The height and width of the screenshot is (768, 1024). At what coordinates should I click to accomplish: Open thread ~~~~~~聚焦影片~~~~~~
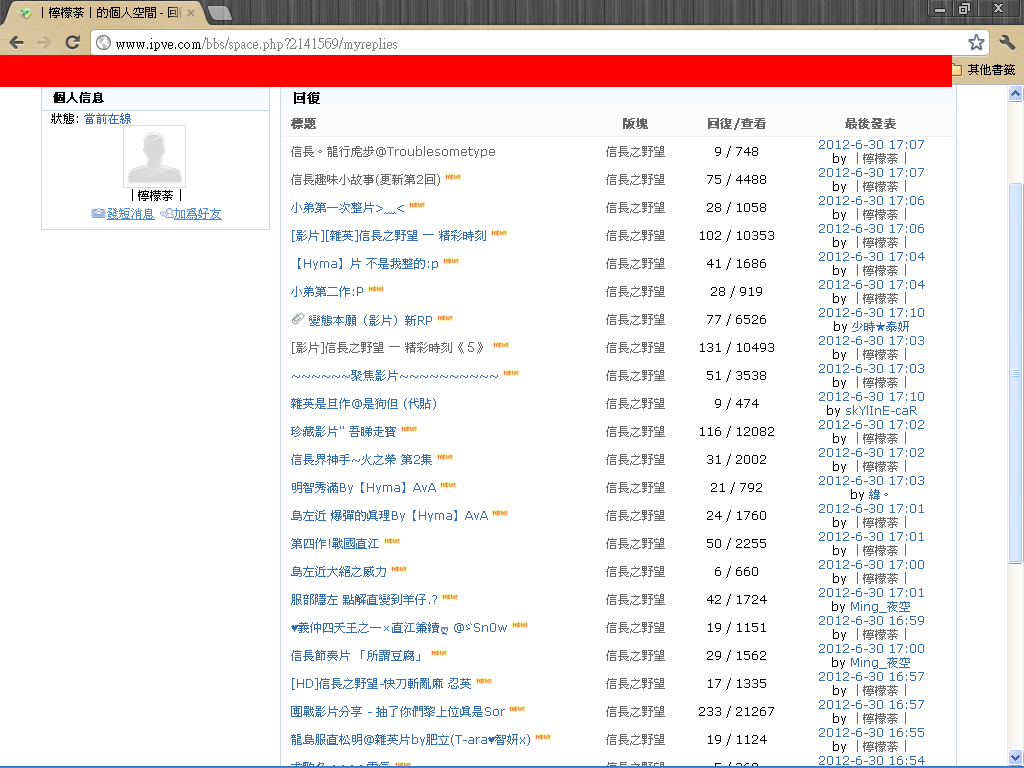click(x=394, y=376)
